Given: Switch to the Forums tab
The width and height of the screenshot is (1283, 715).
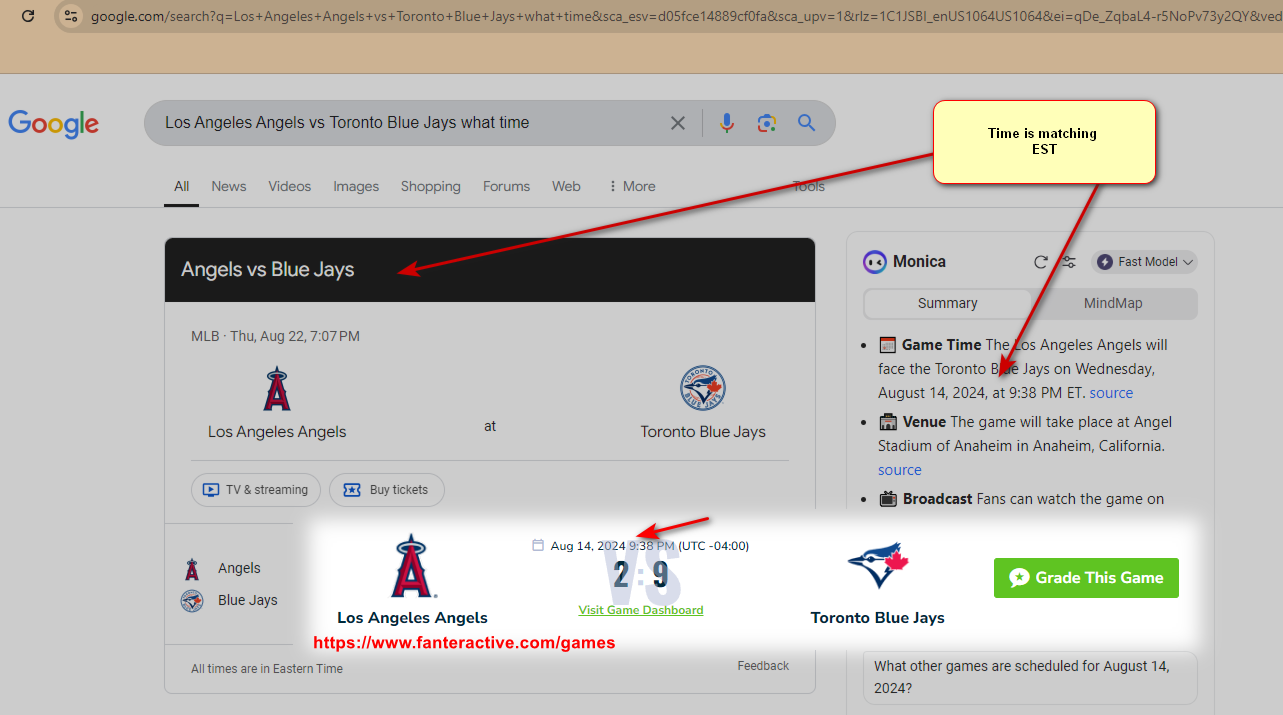Looking at the screenshot, I should click(507, 186).
